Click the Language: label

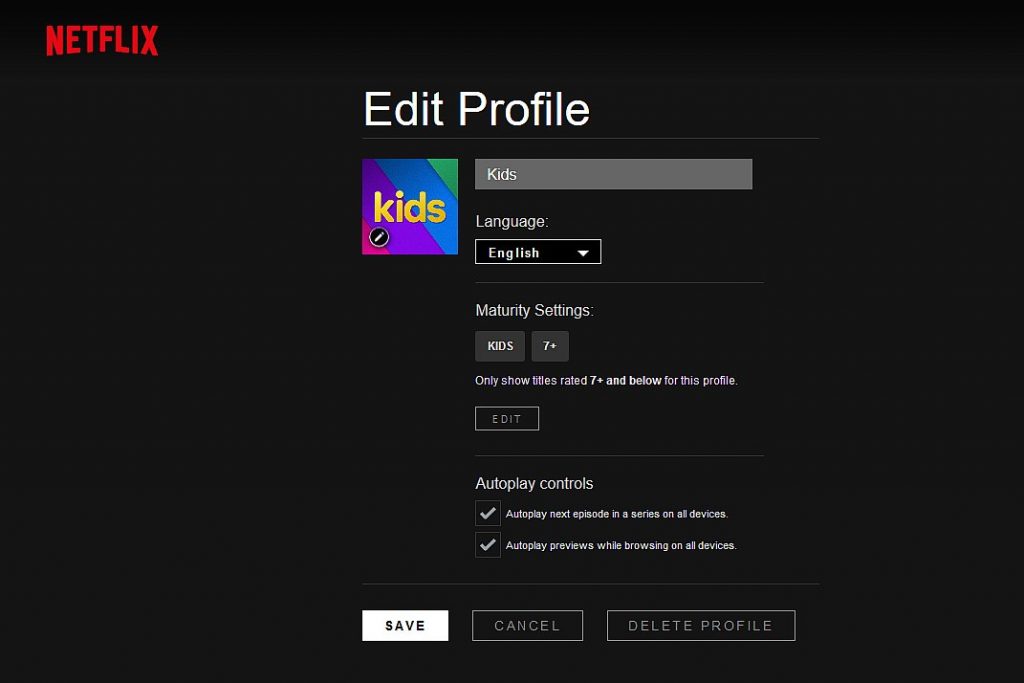[512, 221]
